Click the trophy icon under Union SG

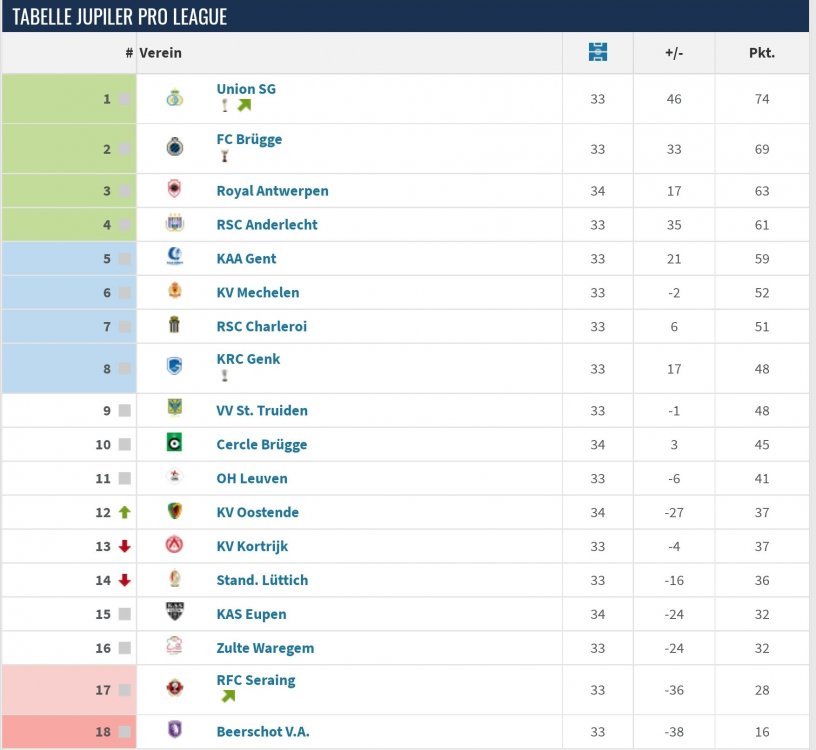coord(225,106)
